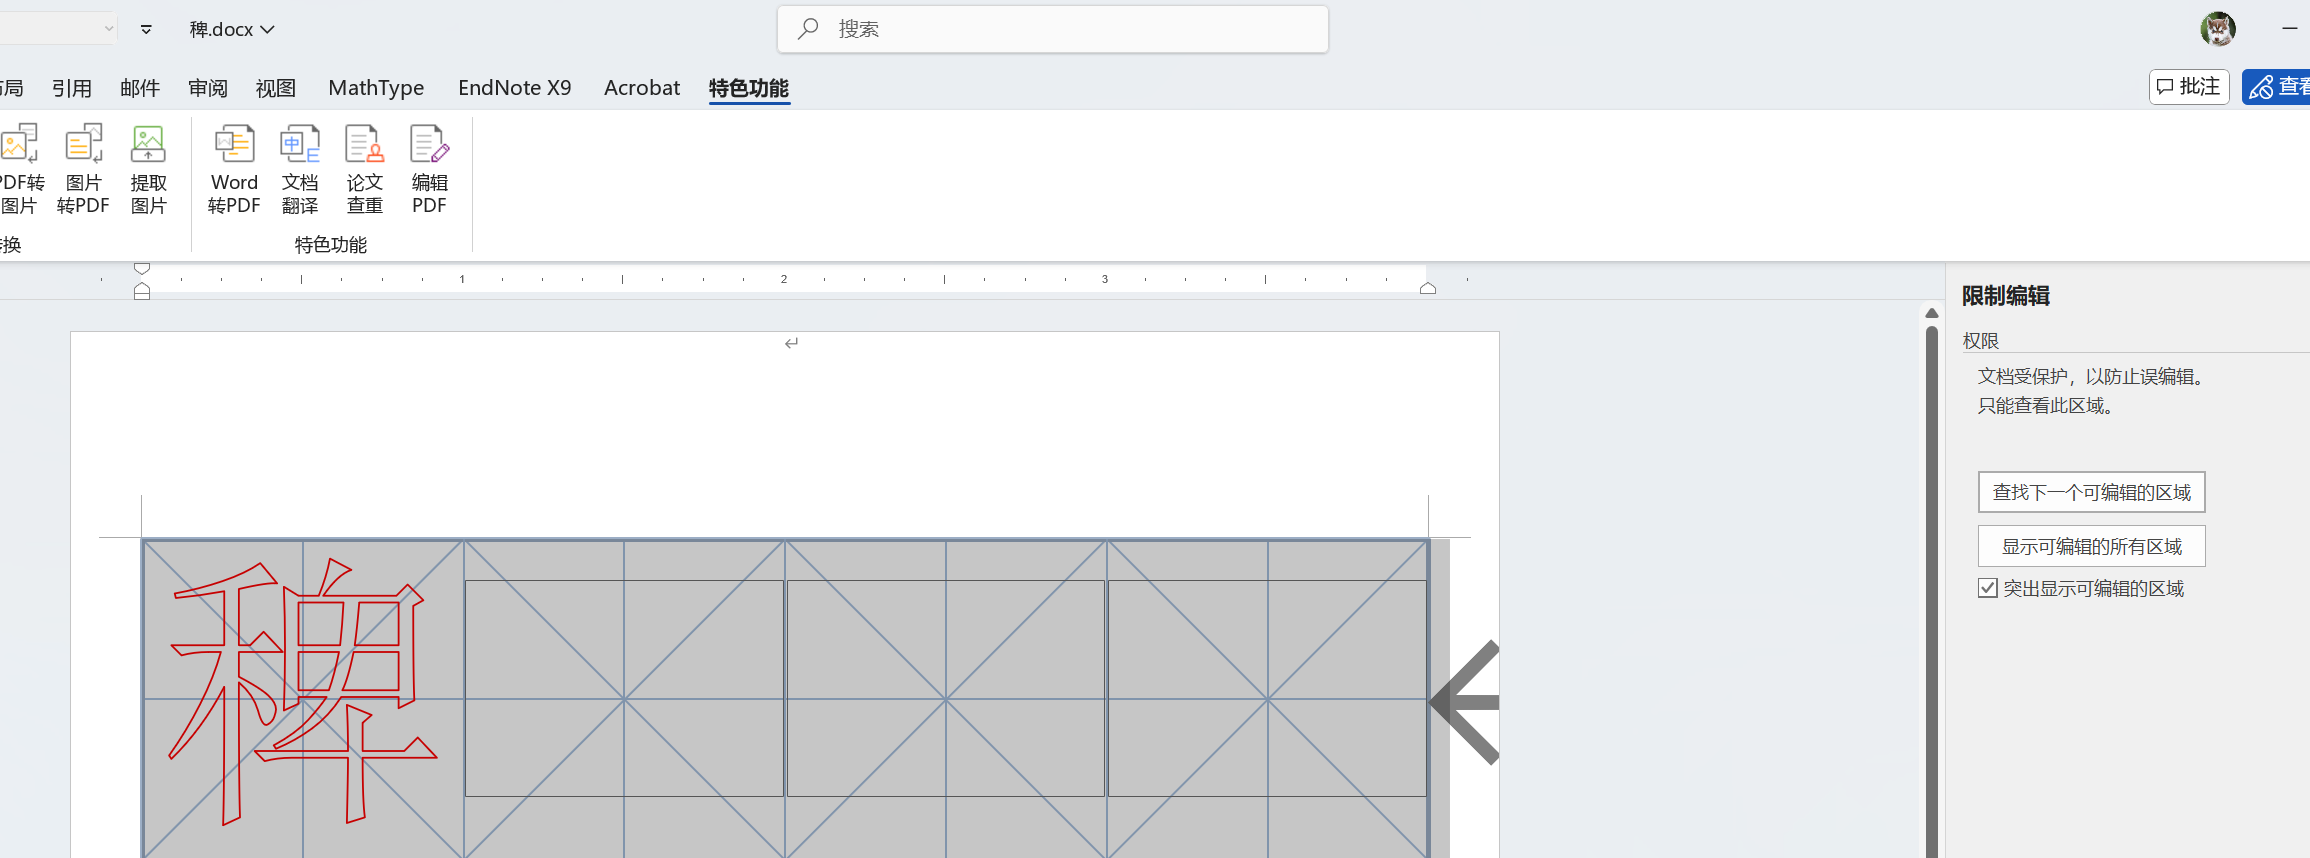The width and height of the screenshot is (2310, 858).
Task: Switch to the MathType tab
Action: point(376,88)
